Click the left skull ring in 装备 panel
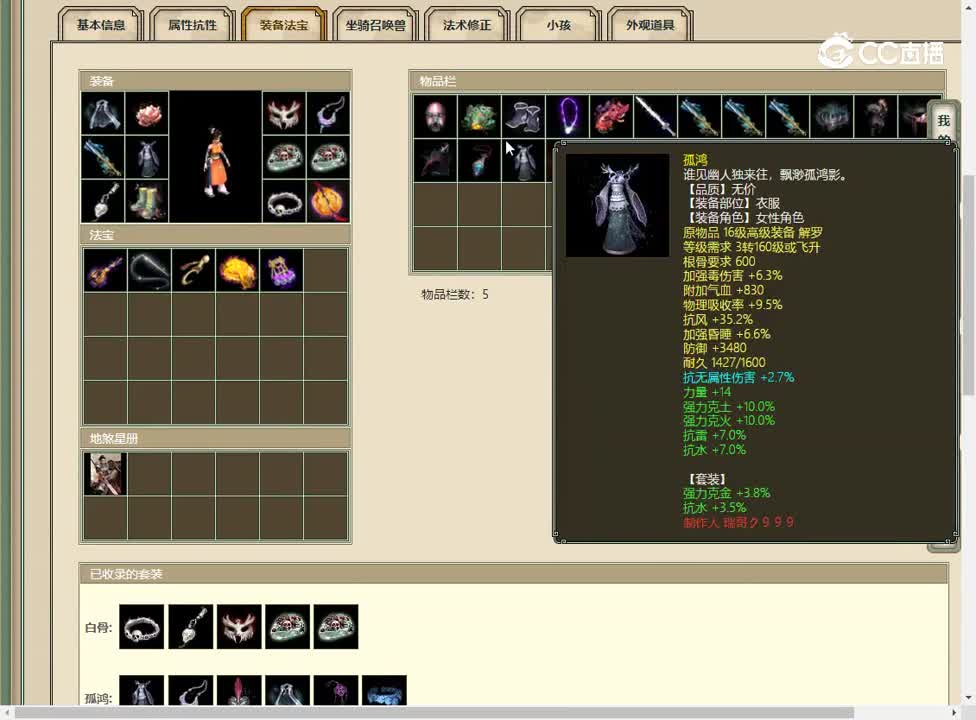Image resolution: width=976 pixels, height=720 pixels. click(x=282, y=154)
